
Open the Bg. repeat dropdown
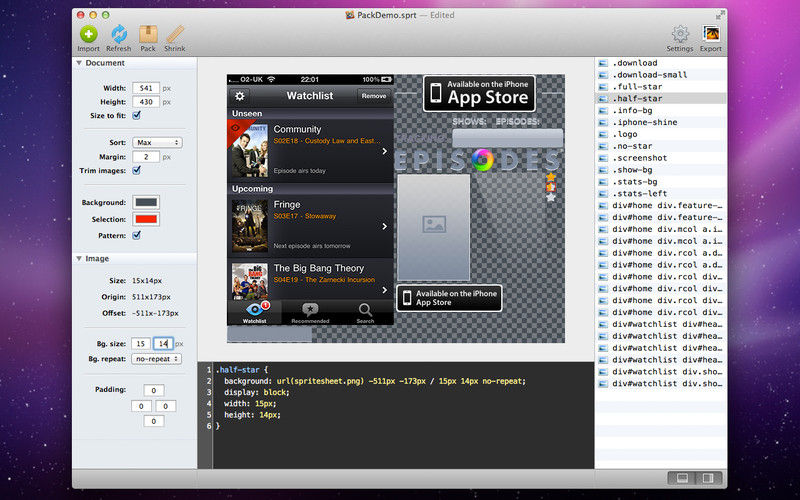[x=157, y=358]
